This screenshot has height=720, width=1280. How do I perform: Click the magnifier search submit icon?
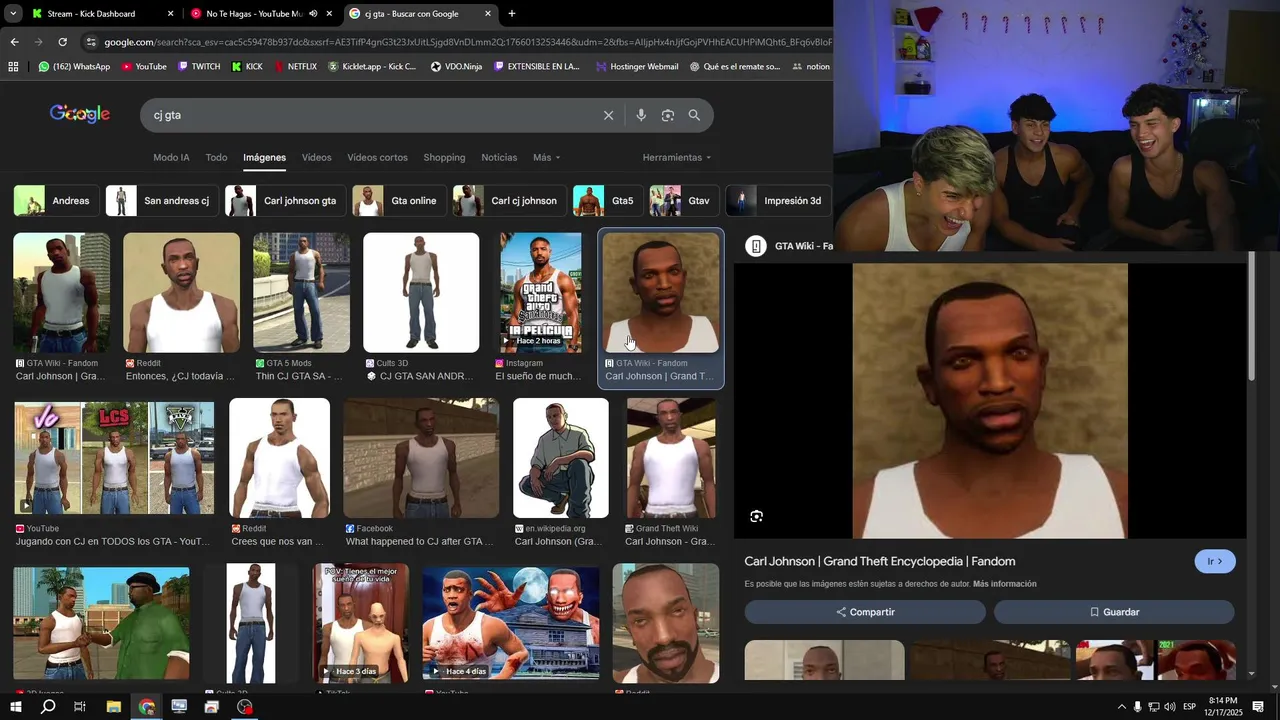694,115
